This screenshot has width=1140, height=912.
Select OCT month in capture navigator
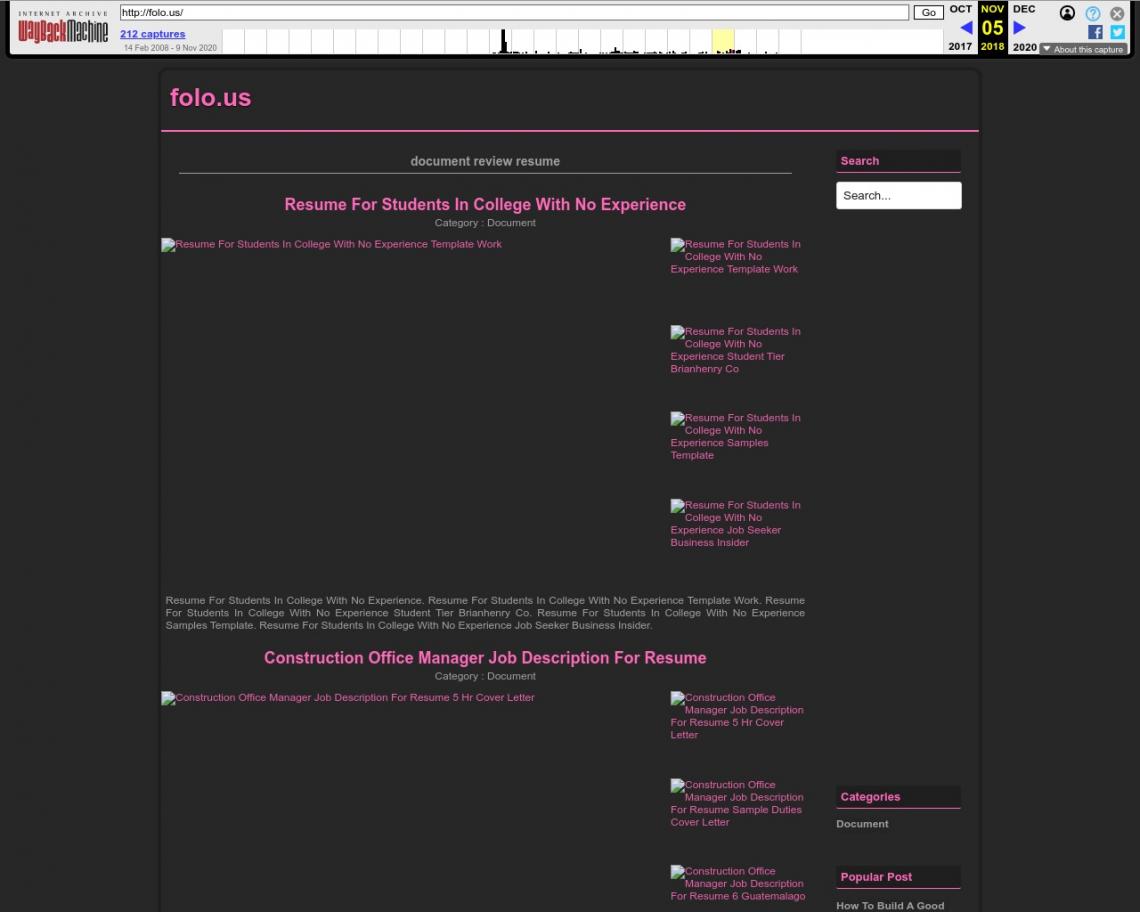[x=960, y=9]
